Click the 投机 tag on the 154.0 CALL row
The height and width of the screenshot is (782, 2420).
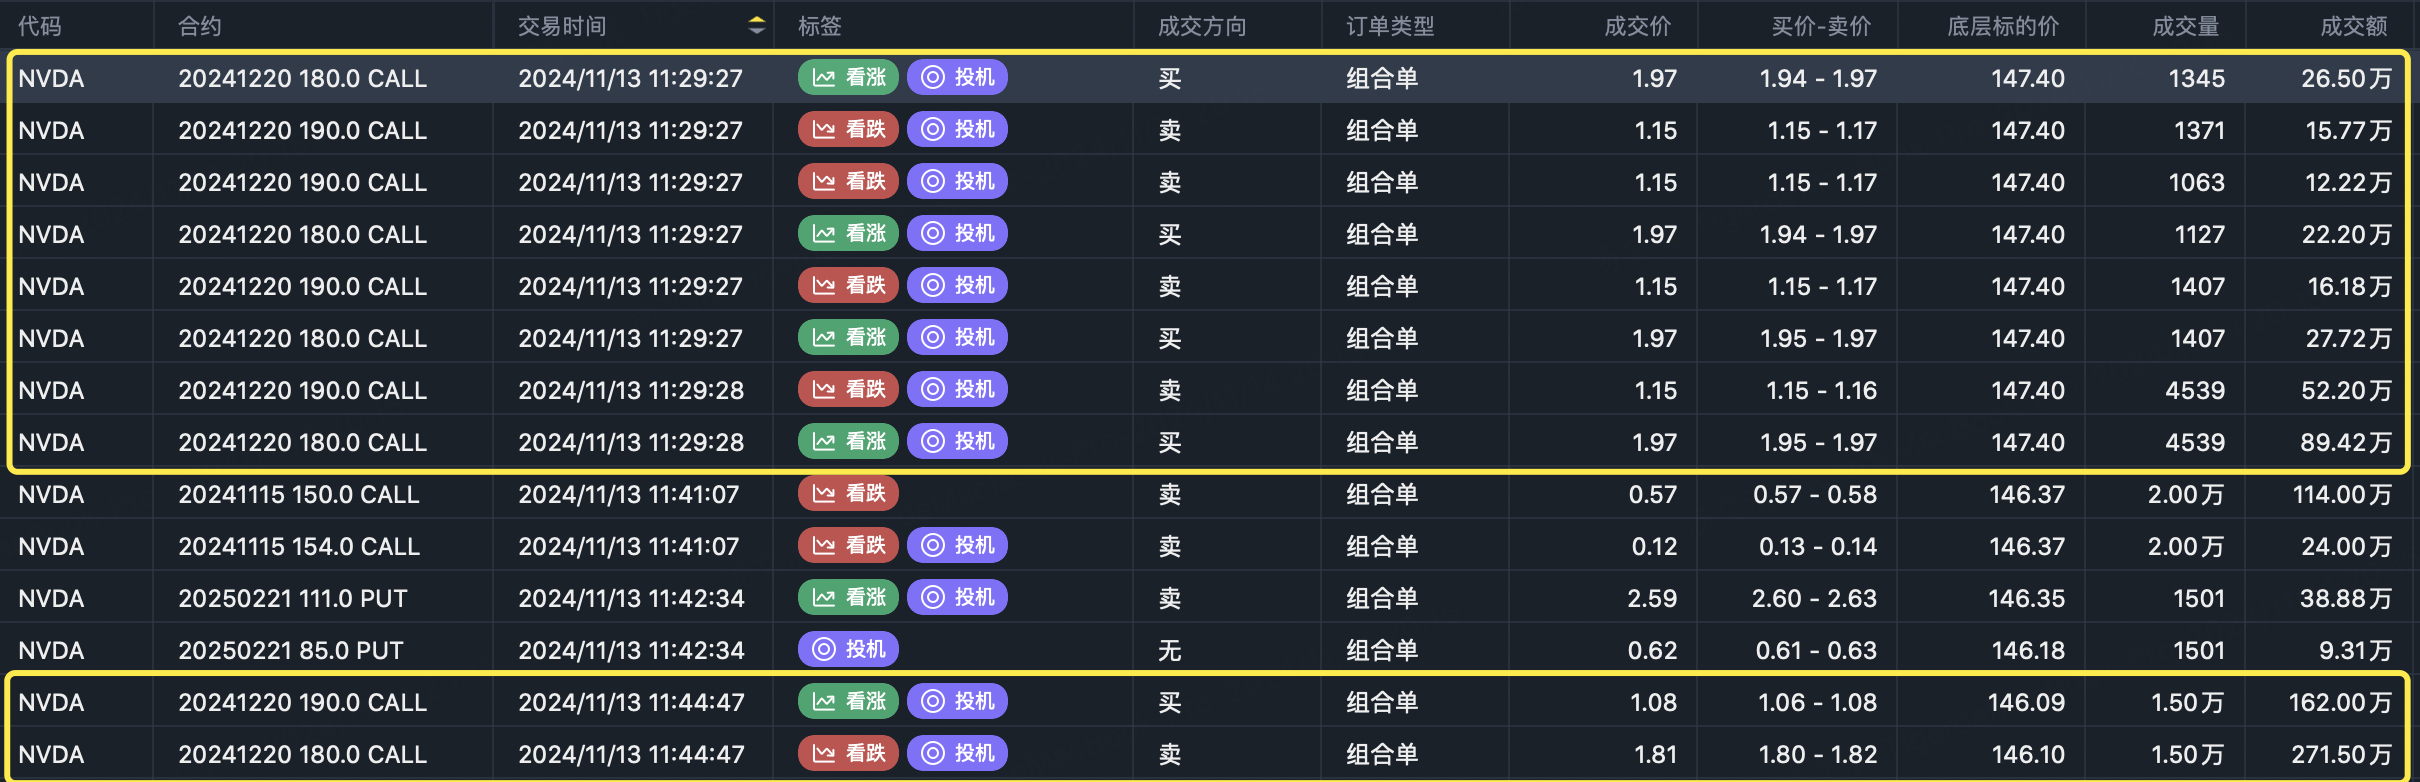click(957, 546)
